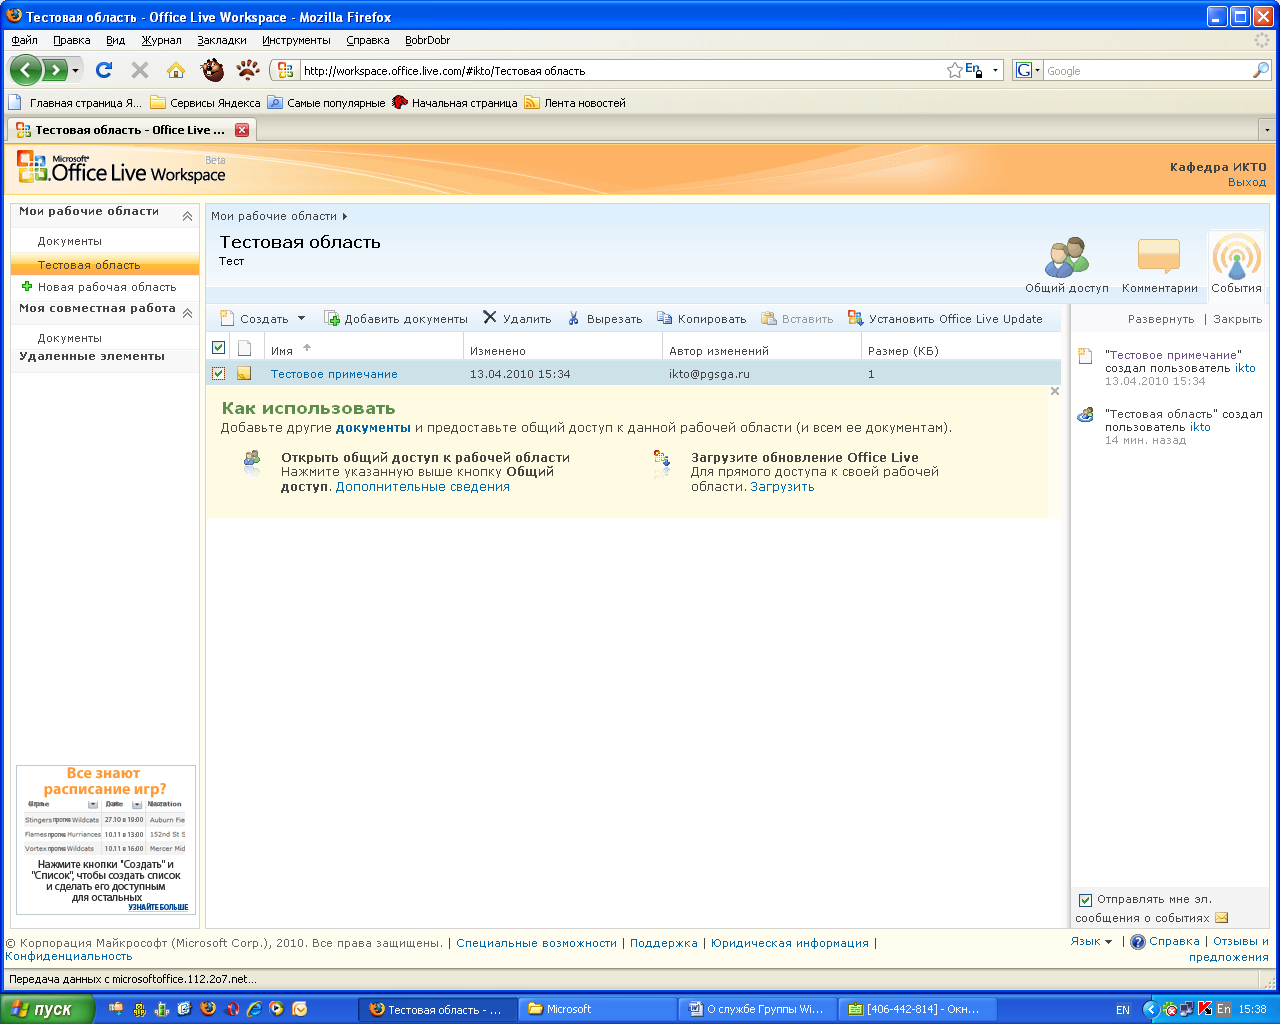The height and width of the screenshot is (1024, 1280).
Task: Switch to О службе Группы taskbar window
Action: click(758, 1009)
